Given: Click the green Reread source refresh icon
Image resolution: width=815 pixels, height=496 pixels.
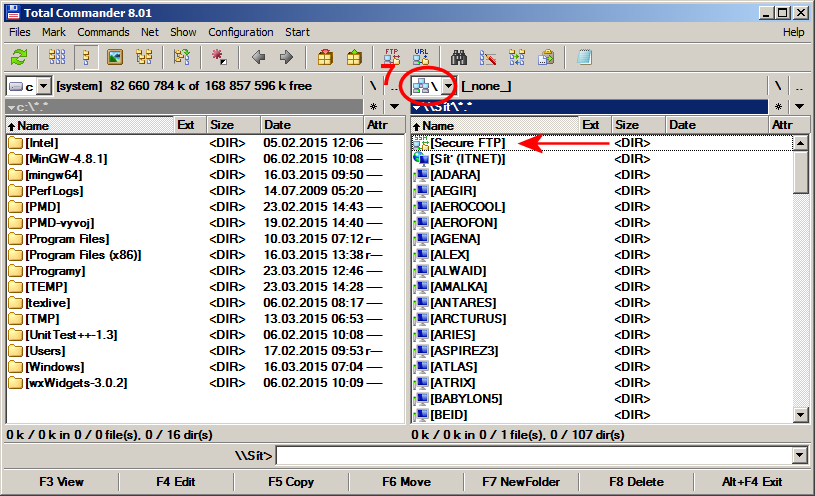Looking at the screenshot, I should click(18, 57).
